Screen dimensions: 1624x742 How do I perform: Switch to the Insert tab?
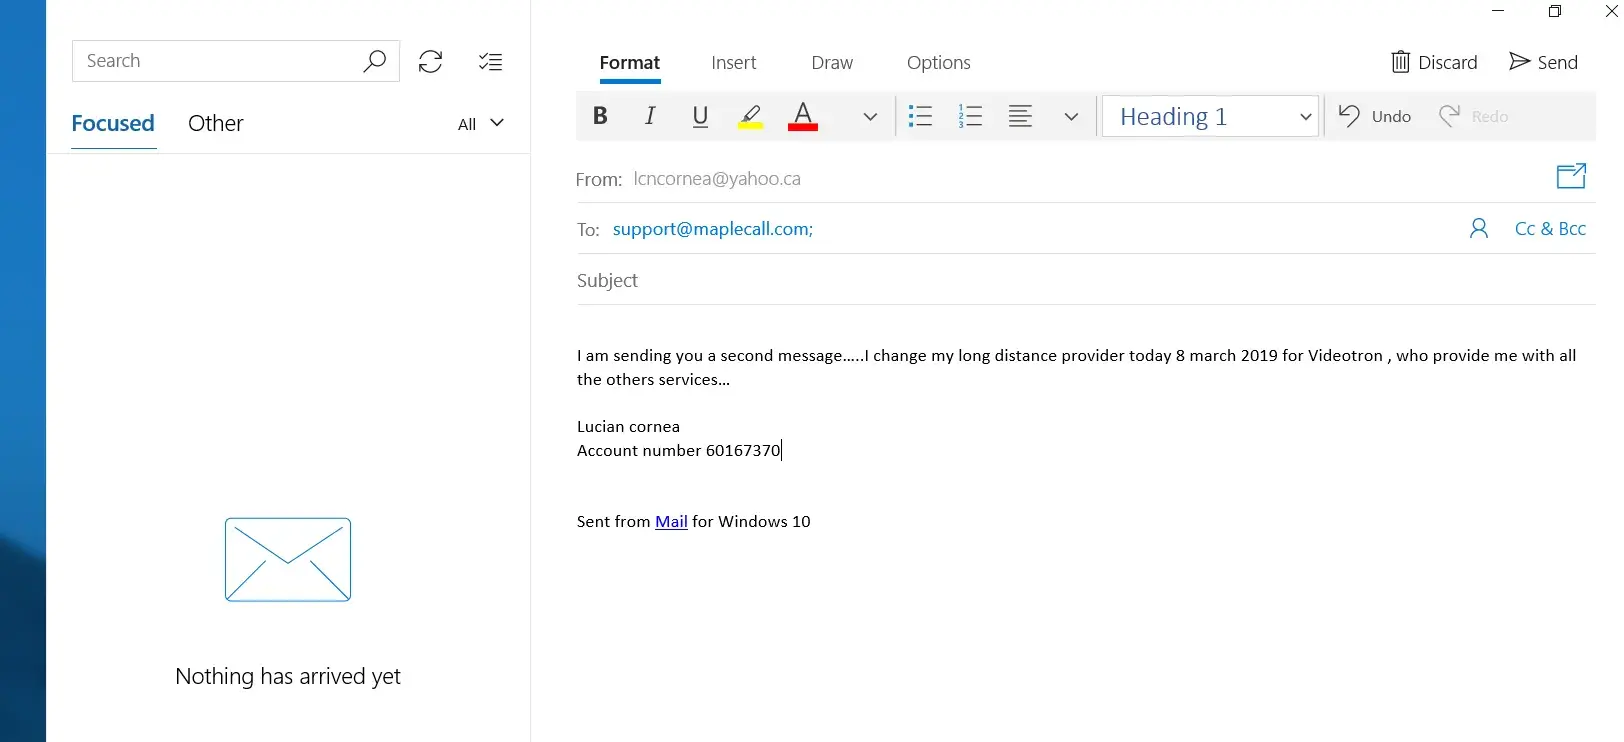point(733,63)
